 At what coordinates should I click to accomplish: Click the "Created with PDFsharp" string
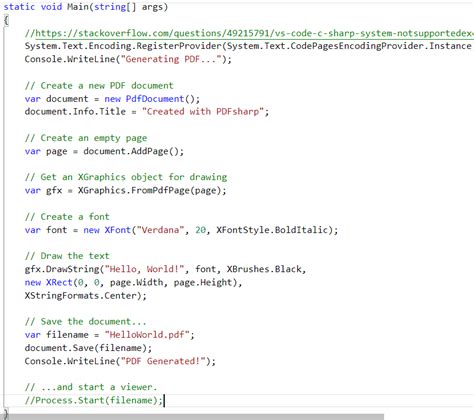203,111
